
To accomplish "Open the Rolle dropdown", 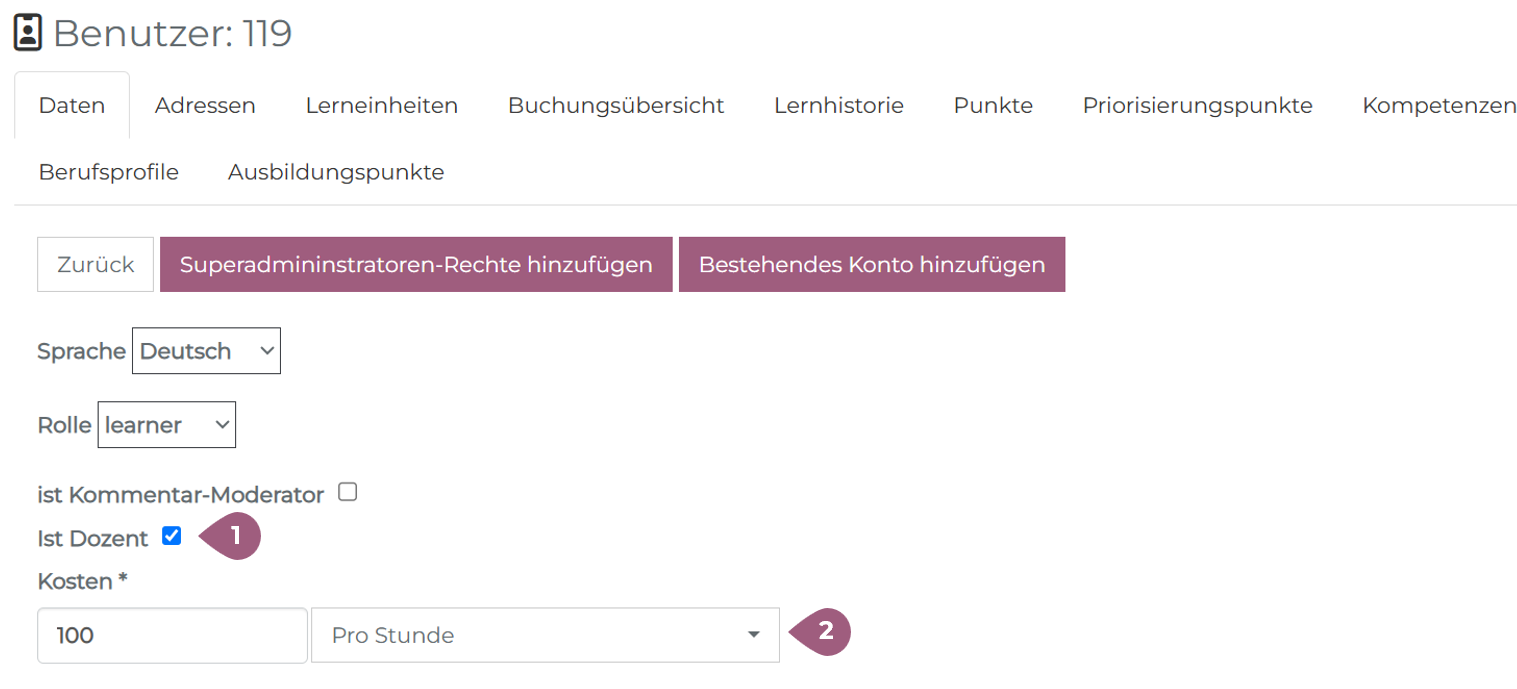I will (166, 425).
